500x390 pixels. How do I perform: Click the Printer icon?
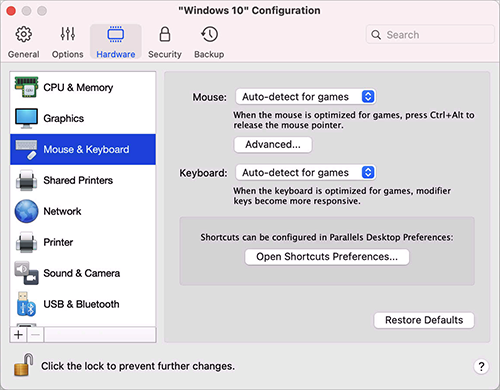pos(26,242)
